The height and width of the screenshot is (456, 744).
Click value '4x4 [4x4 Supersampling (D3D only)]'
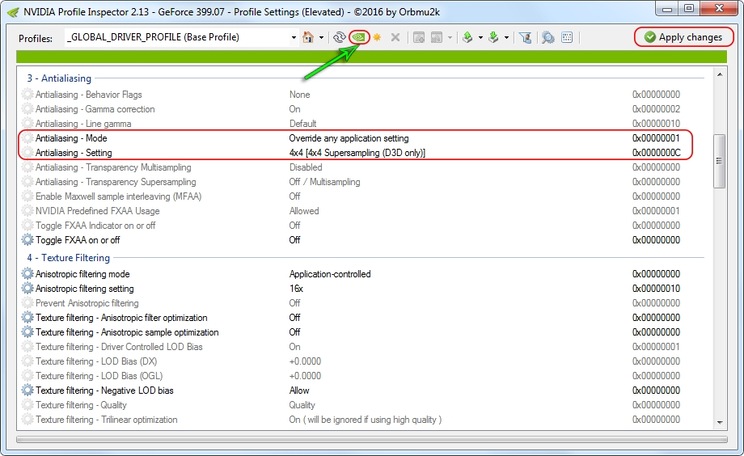pyautogui.click(x=357, y=153)
